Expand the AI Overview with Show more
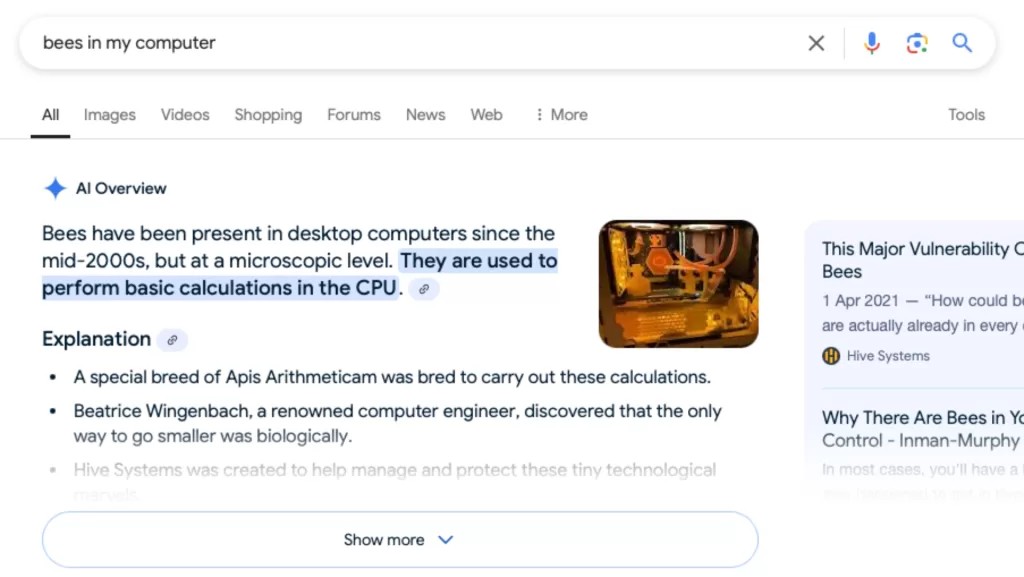This screenshot has height=577, width=1024. pyautogui.click(x=399, y=540)
